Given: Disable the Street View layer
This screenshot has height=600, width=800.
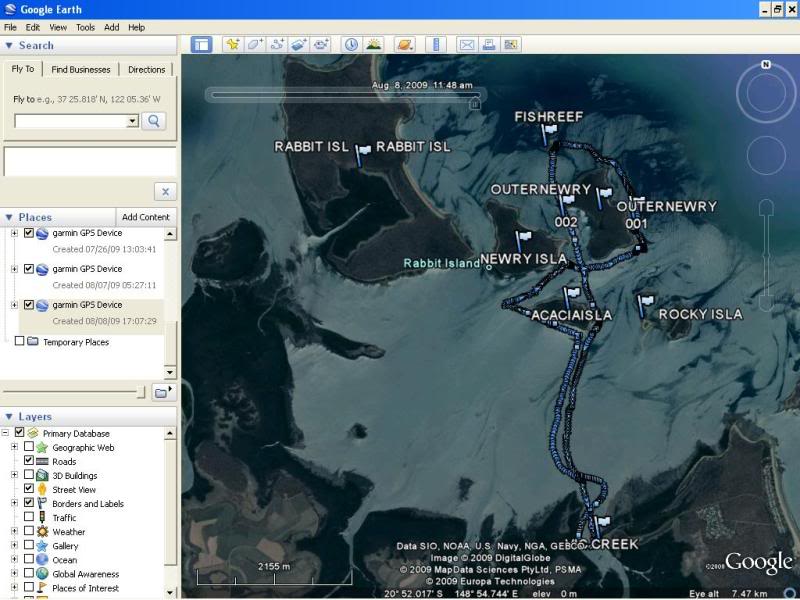Looking at the screenshot, I should click(x=29, y=488).
